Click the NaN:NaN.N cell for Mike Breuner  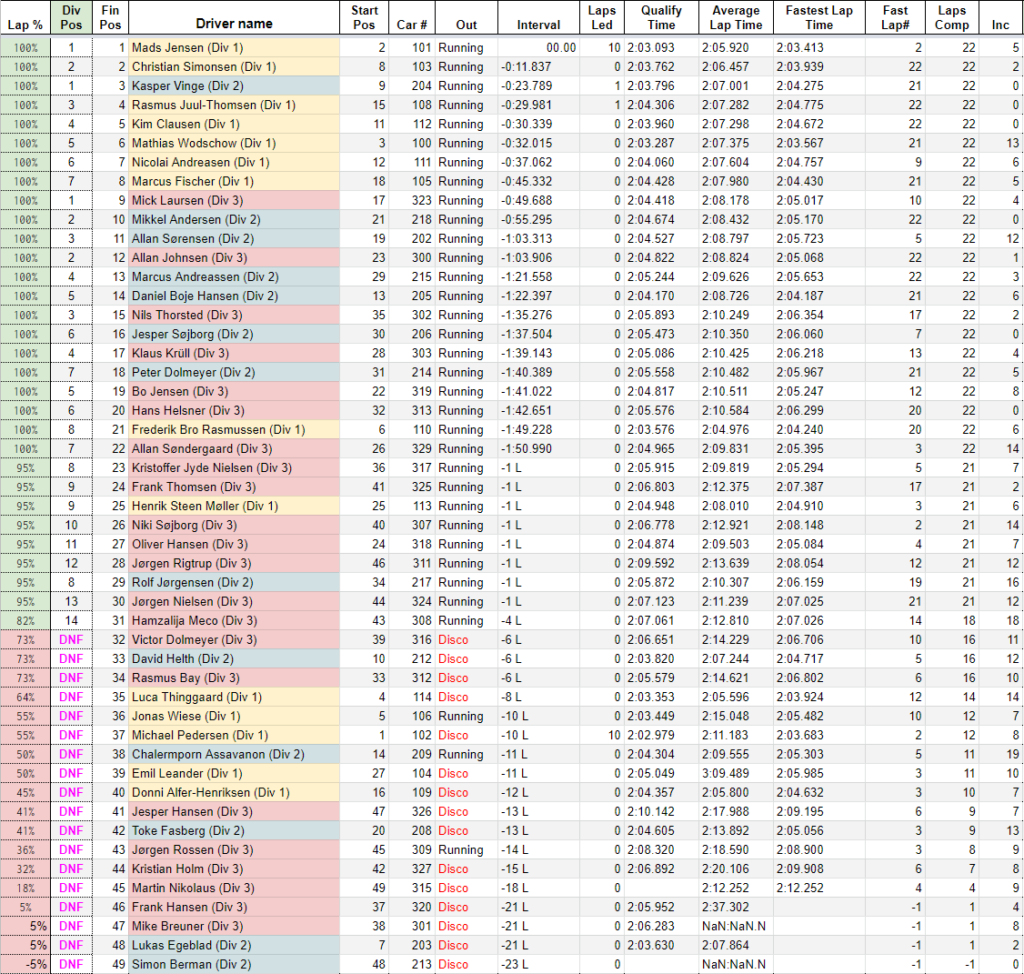734,926
